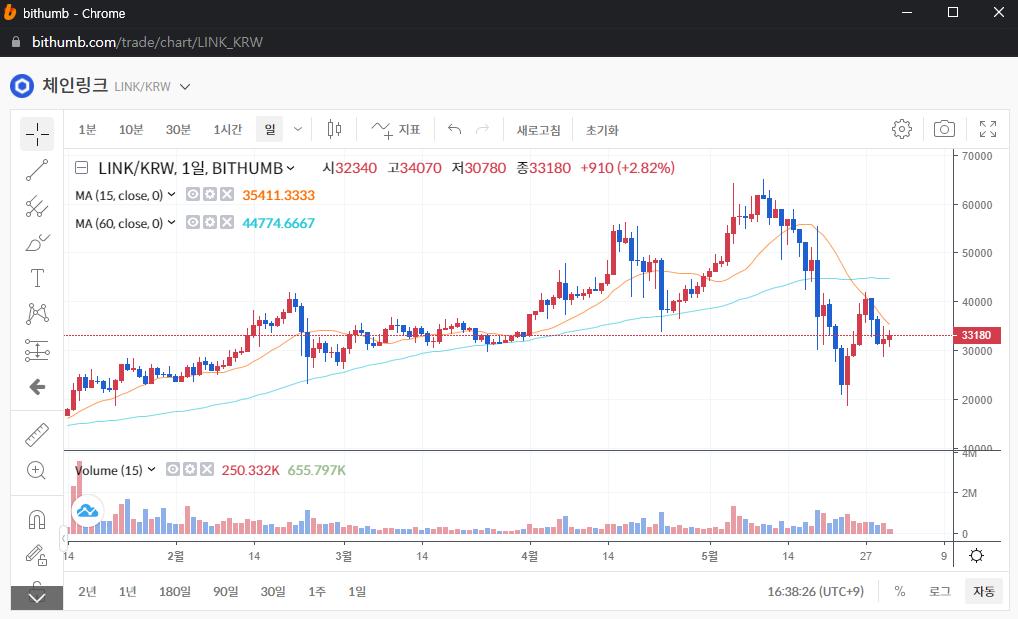Click the 초기화 reset button
The width and height of the screenshot is (1018, 619).
coord(602,130)
